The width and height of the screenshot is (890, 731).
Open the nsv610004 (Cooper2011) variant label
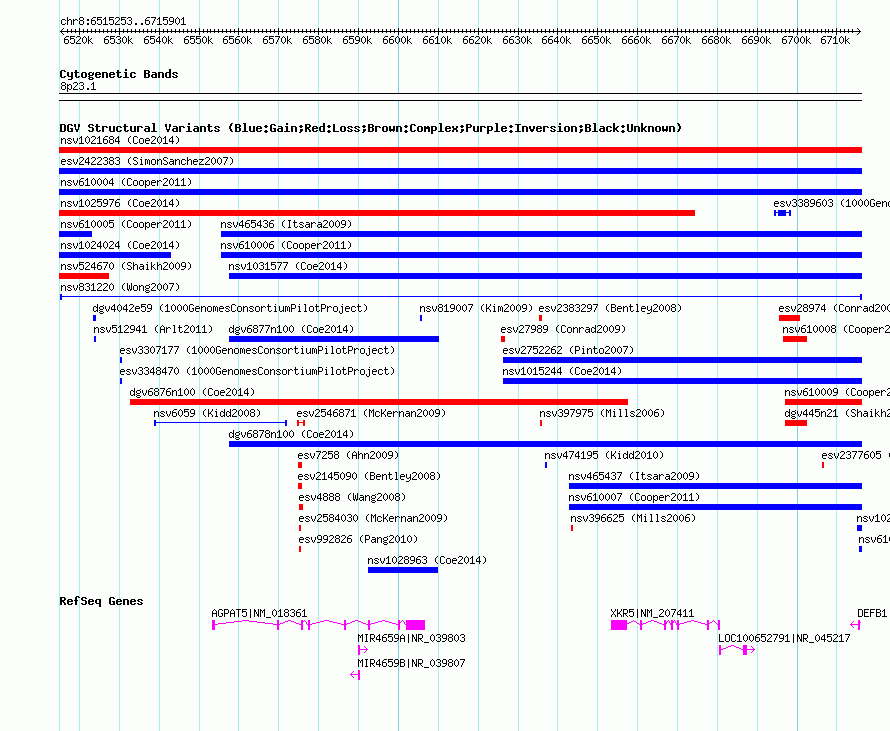pyautogui.click(x=126, y=182)
